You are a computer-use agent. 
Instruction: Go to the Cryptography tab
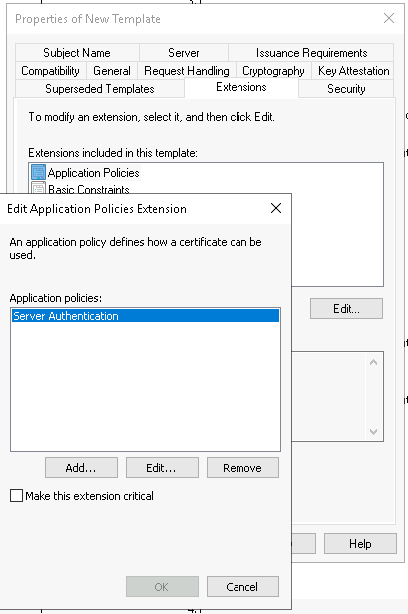(273, 71)
